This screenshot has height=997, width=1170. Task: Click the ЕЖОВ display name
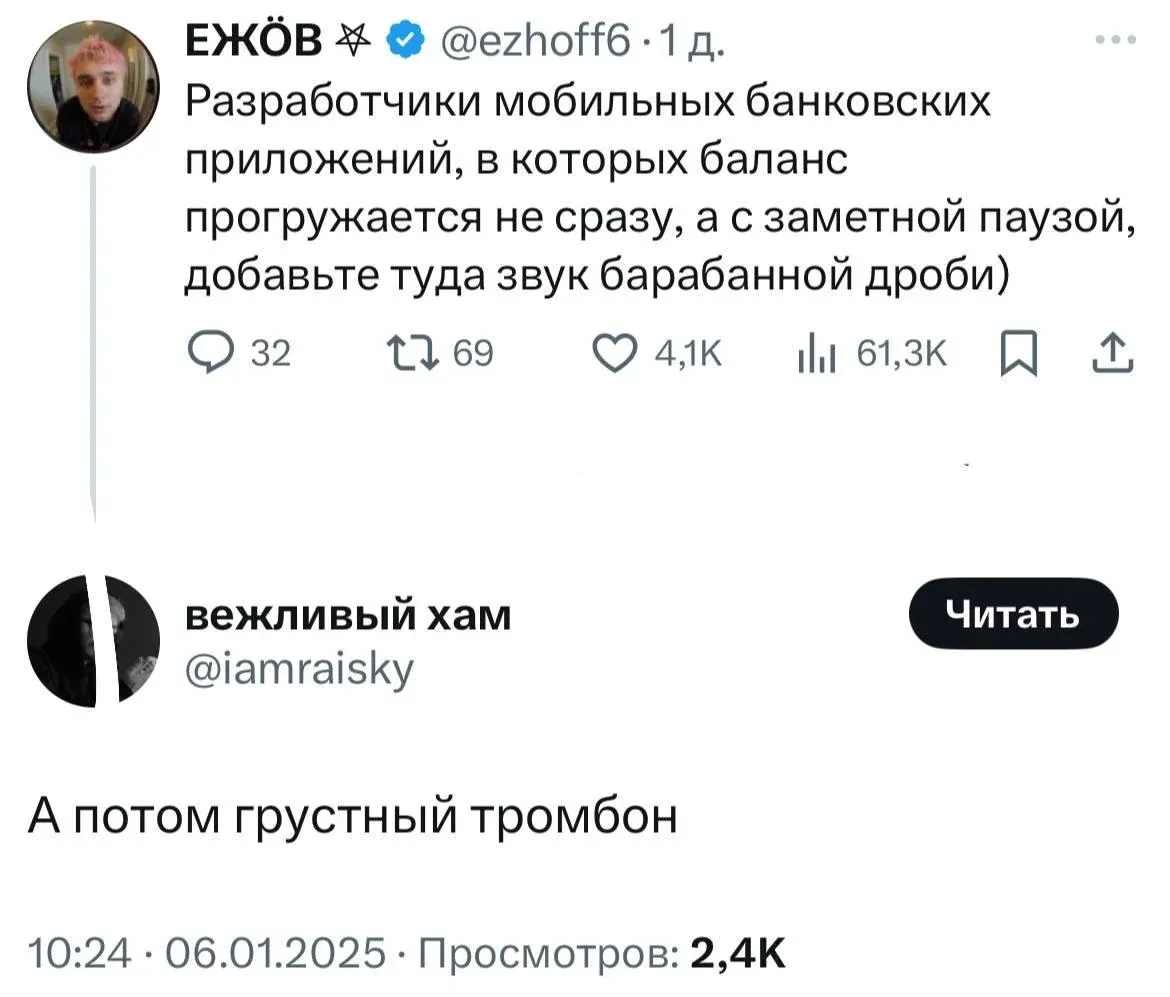[254, 43]
